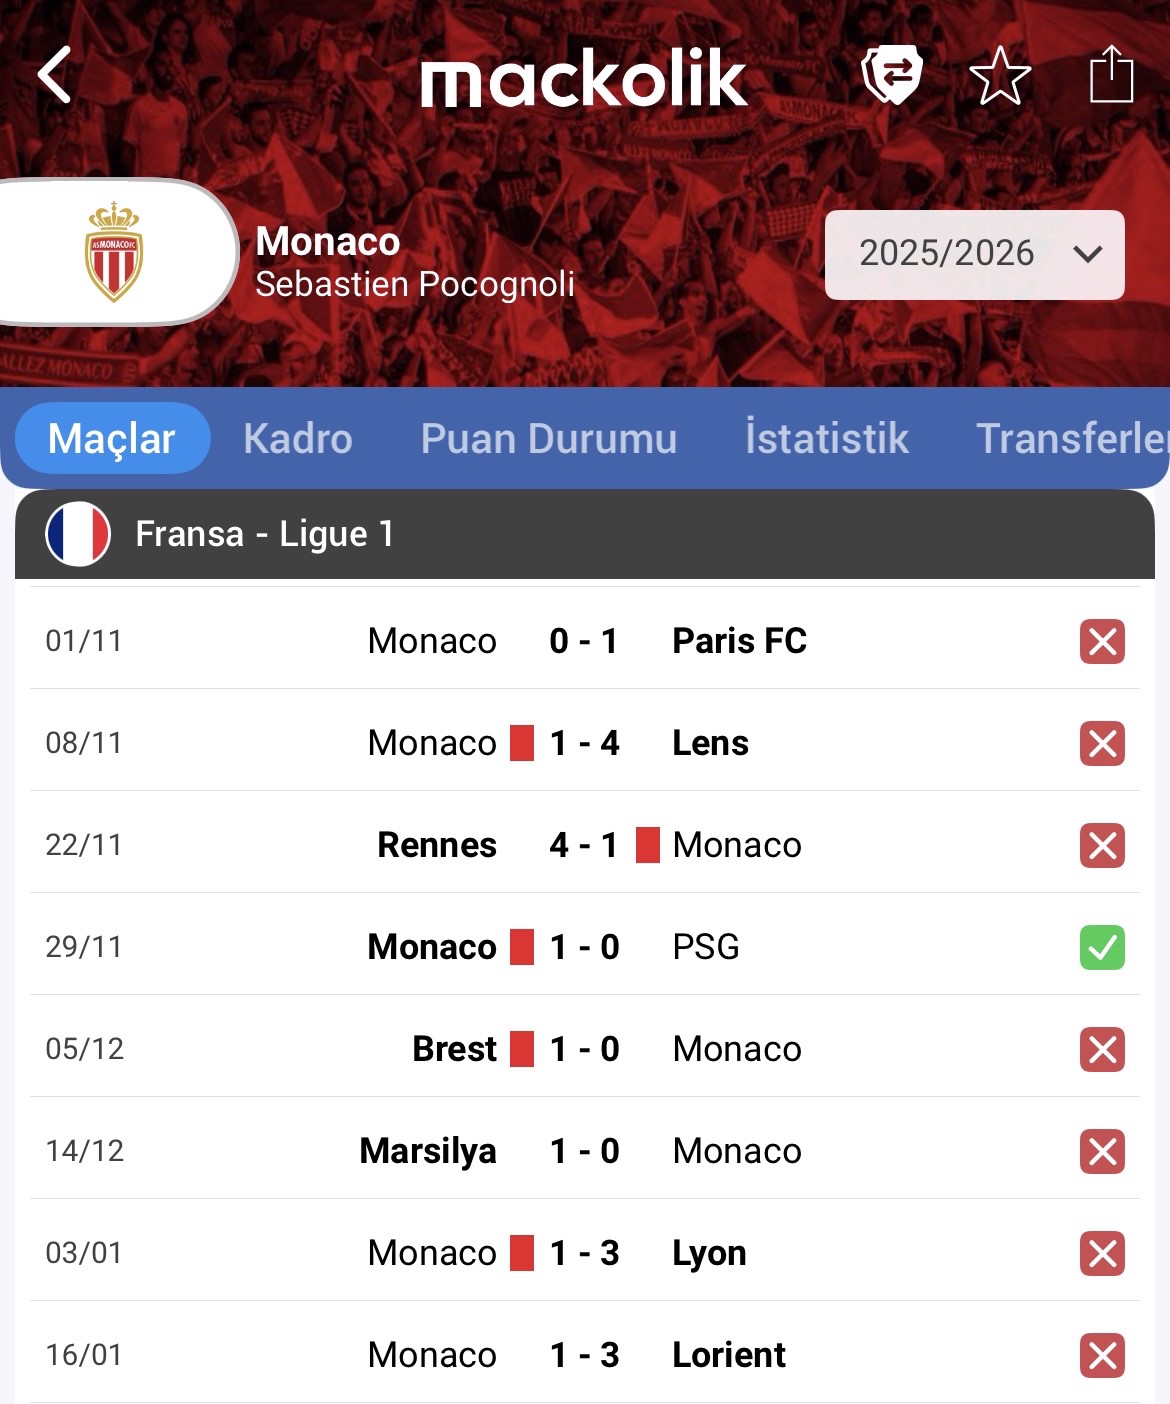
Task: Open the Transferler tab
Action: click(x=1072, y=439)
